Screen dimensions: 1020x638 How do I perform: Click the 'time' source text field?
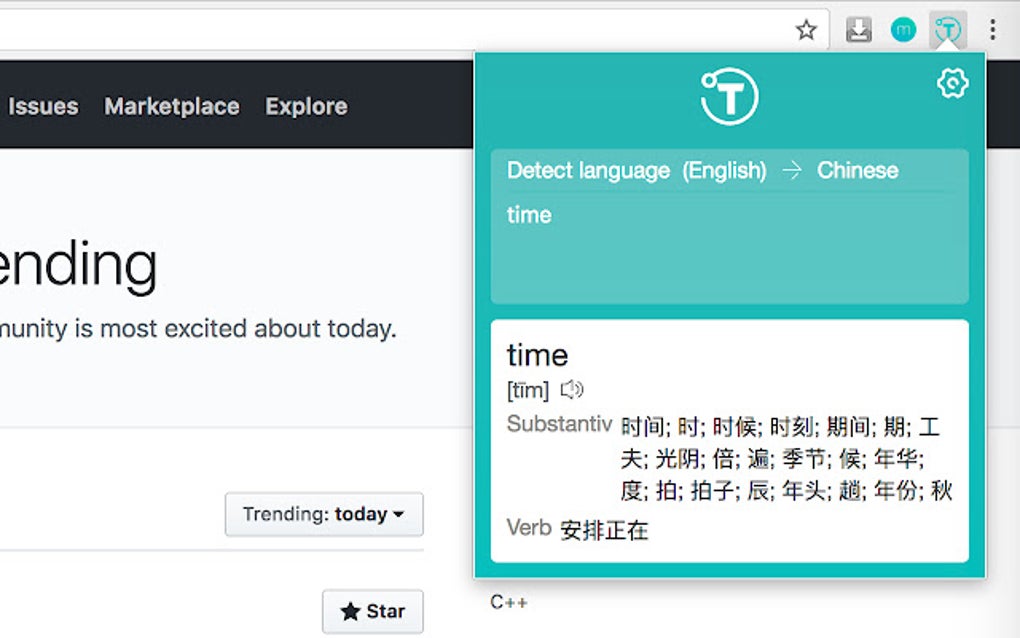click(528, 215)
